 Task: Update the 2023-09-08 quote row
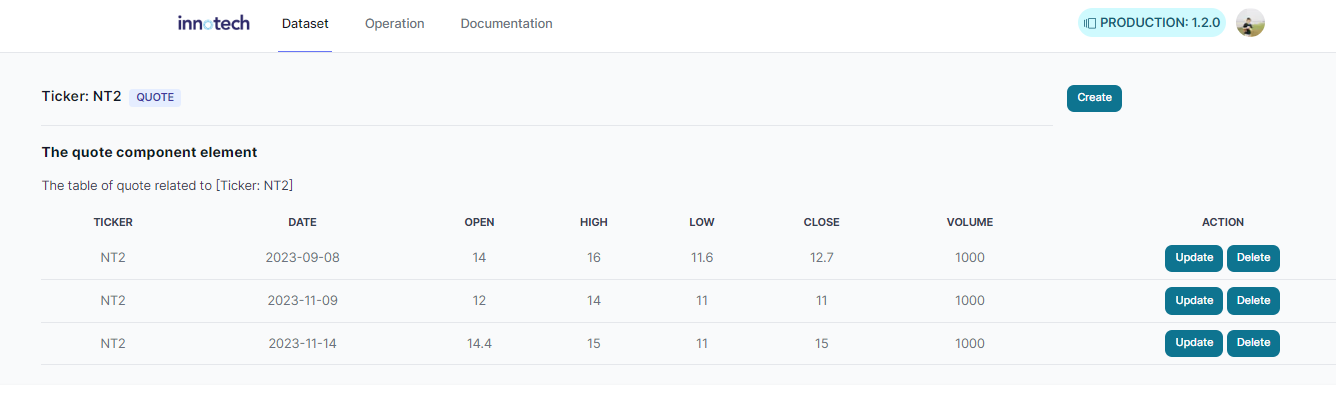point(1194,258)
